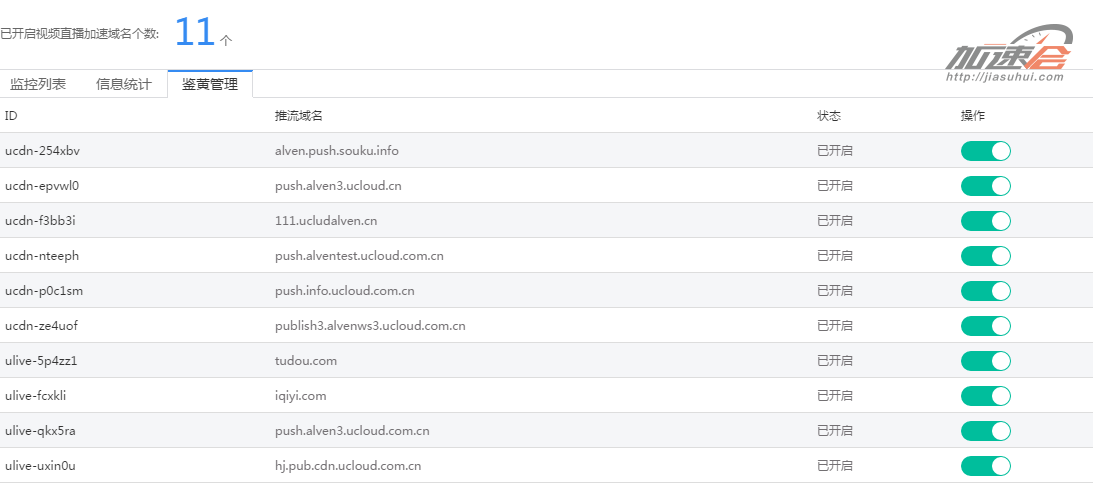Click the ID column header
1093x500 pixels.
pyautogui.click(x=11, y=116)
